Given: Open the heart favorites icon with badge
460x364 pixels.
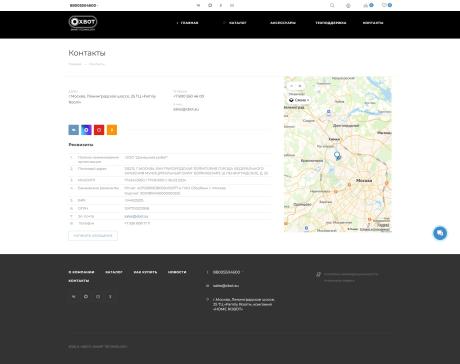Looking at the screenshot, I should point(387,5).
